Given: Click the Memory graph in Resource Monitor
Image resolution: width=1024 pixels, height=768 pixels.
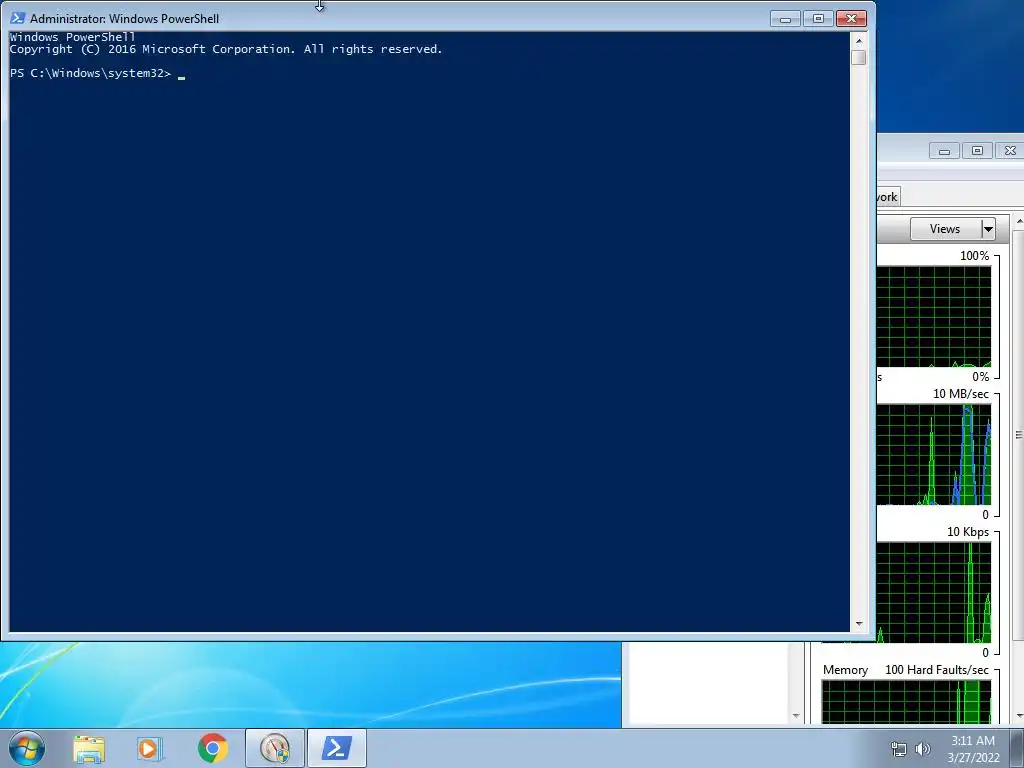Looking at the screenshot, I should point(906,701).
